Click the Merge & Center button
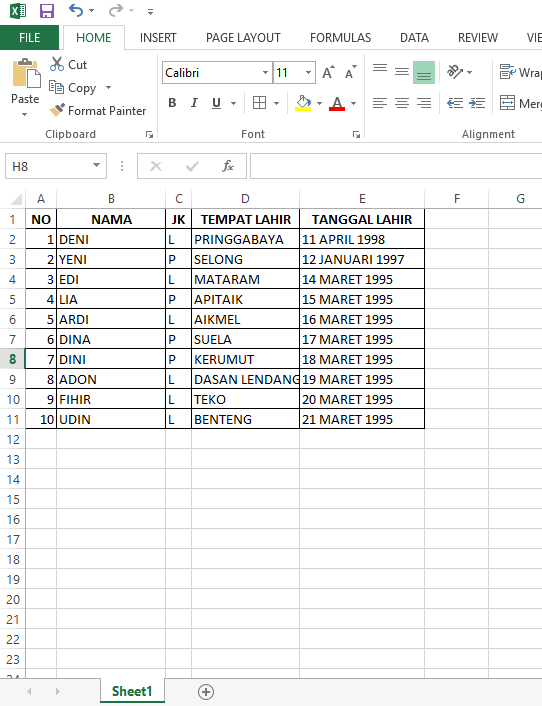 (520, 103)
